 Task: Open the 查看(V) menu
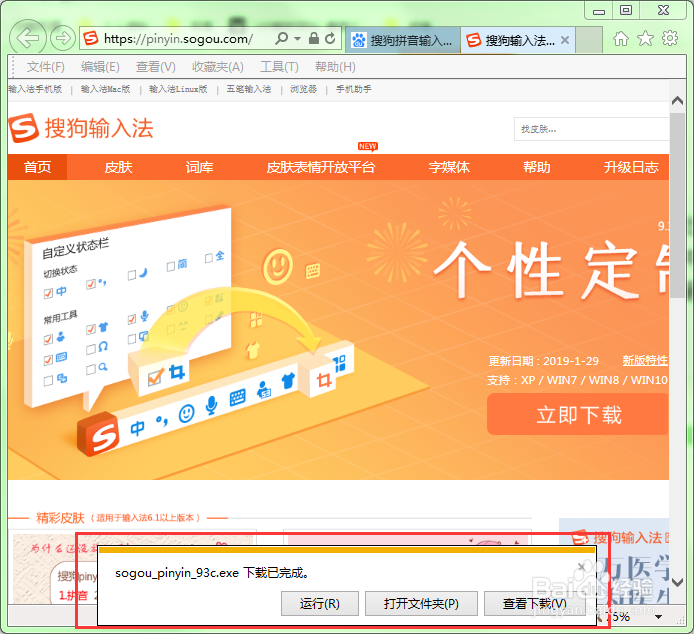click(x=155, y=67)
